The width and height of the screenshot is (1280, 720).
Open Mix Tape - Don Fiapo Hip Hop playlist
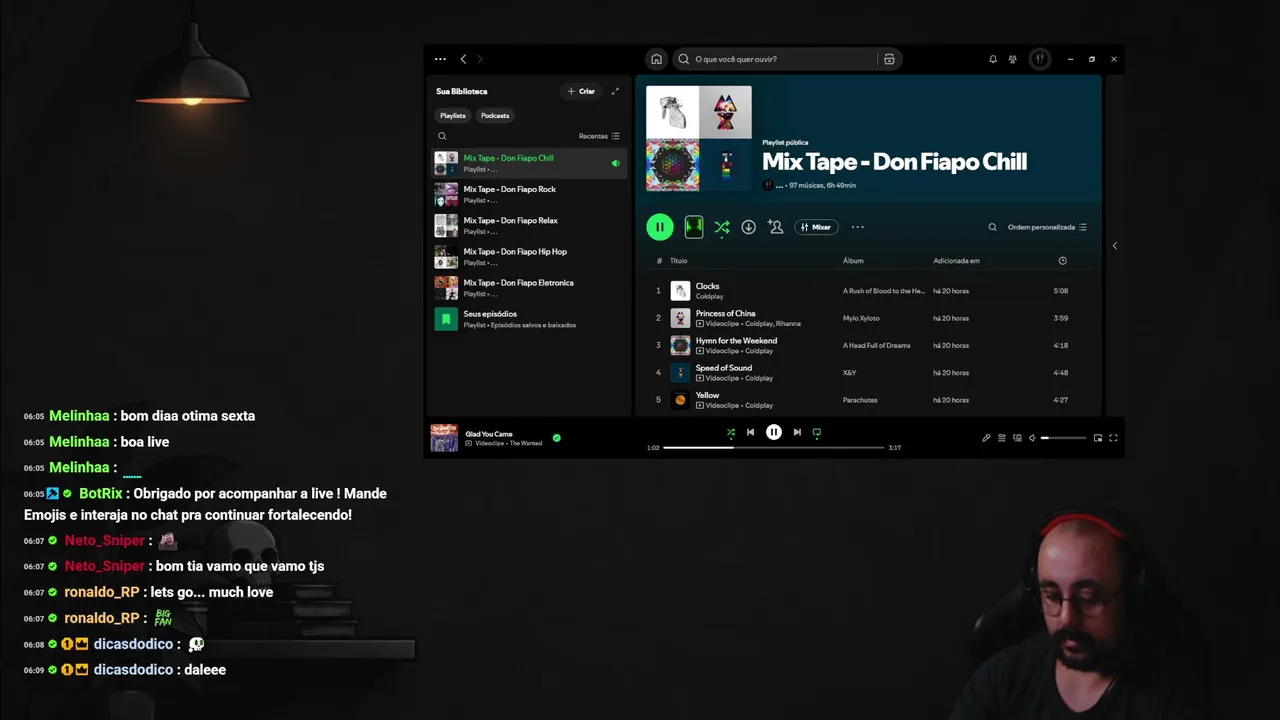[x=529, y=257]
